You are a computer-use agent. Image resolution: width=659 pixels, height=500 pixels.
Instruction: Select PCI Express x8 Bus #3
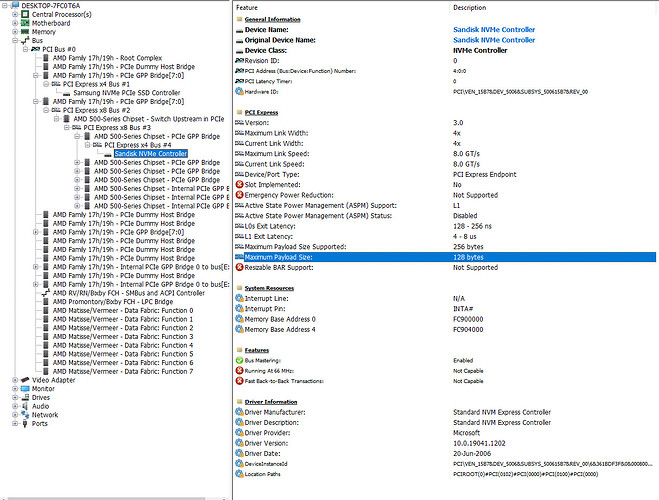click(x=117, y=128)
